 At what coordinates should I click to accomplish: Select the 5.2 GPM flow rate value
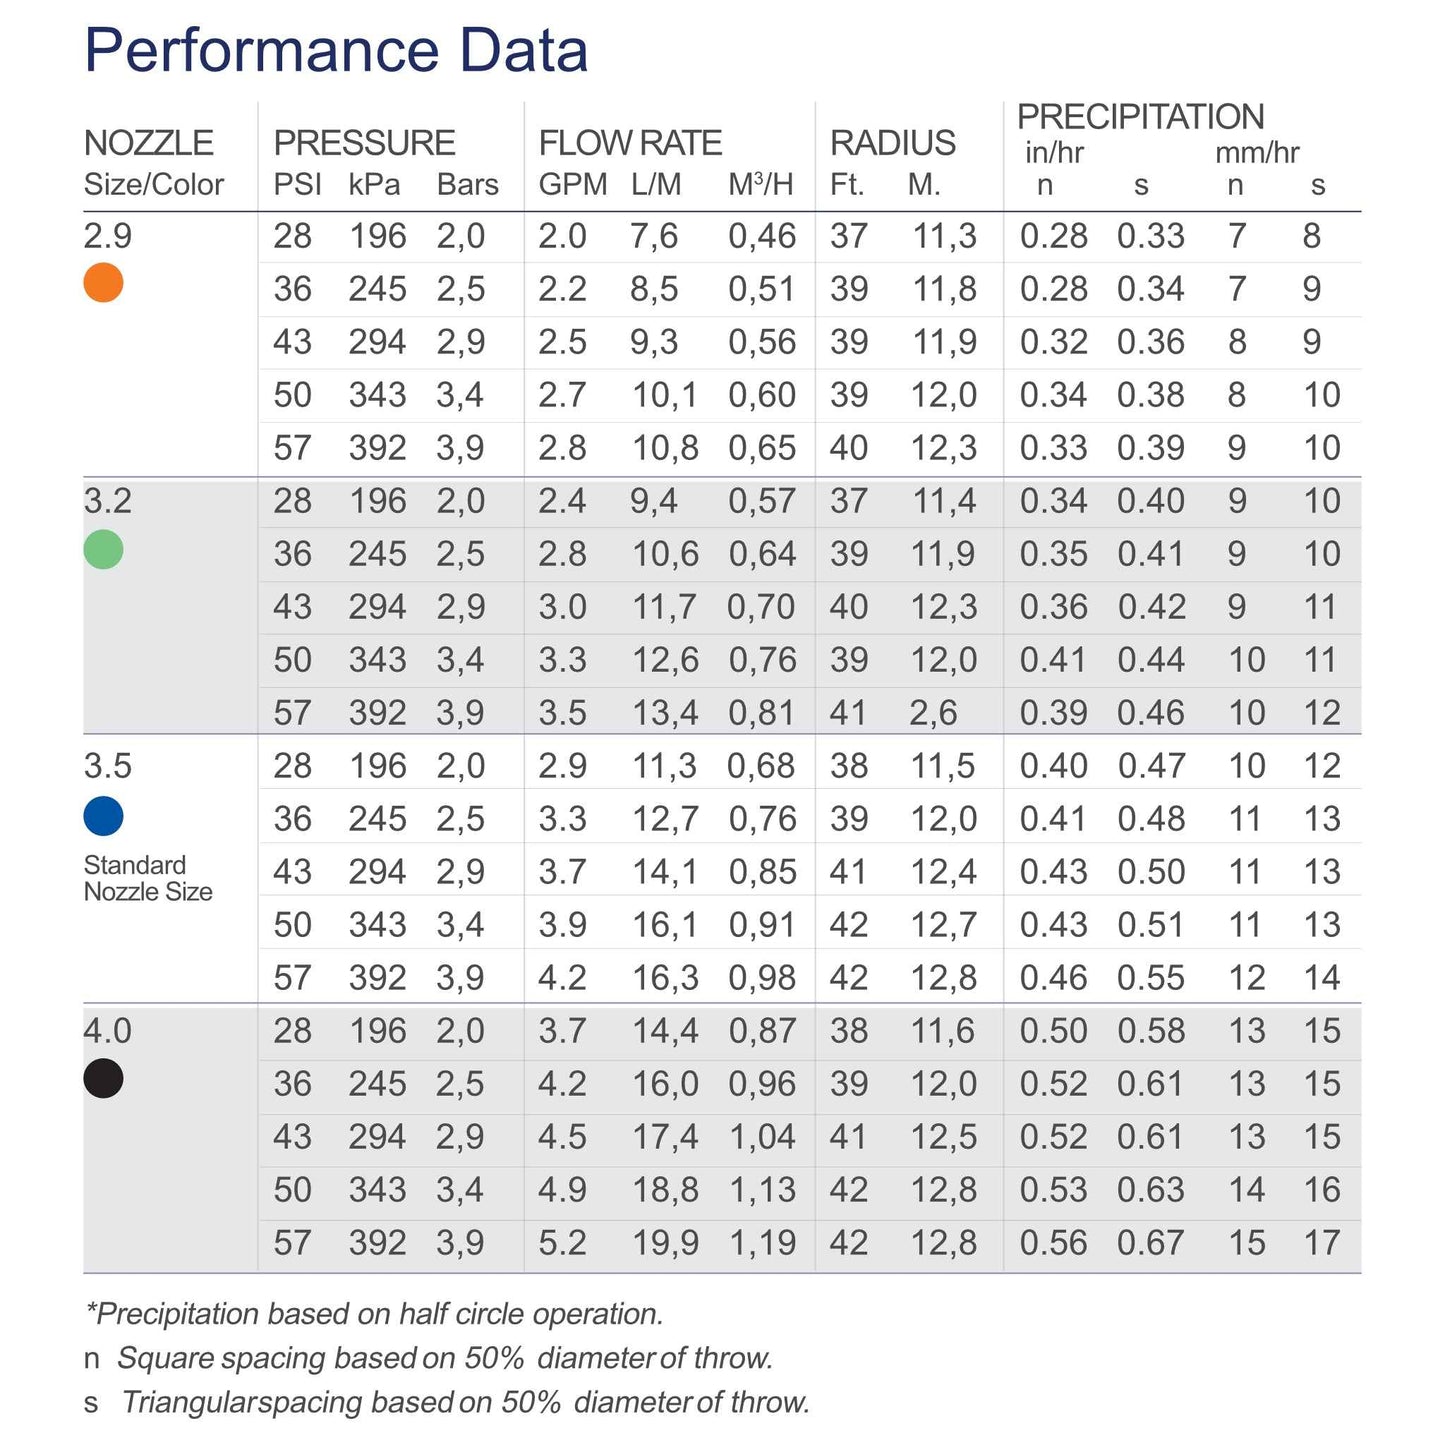(562, 1243)
